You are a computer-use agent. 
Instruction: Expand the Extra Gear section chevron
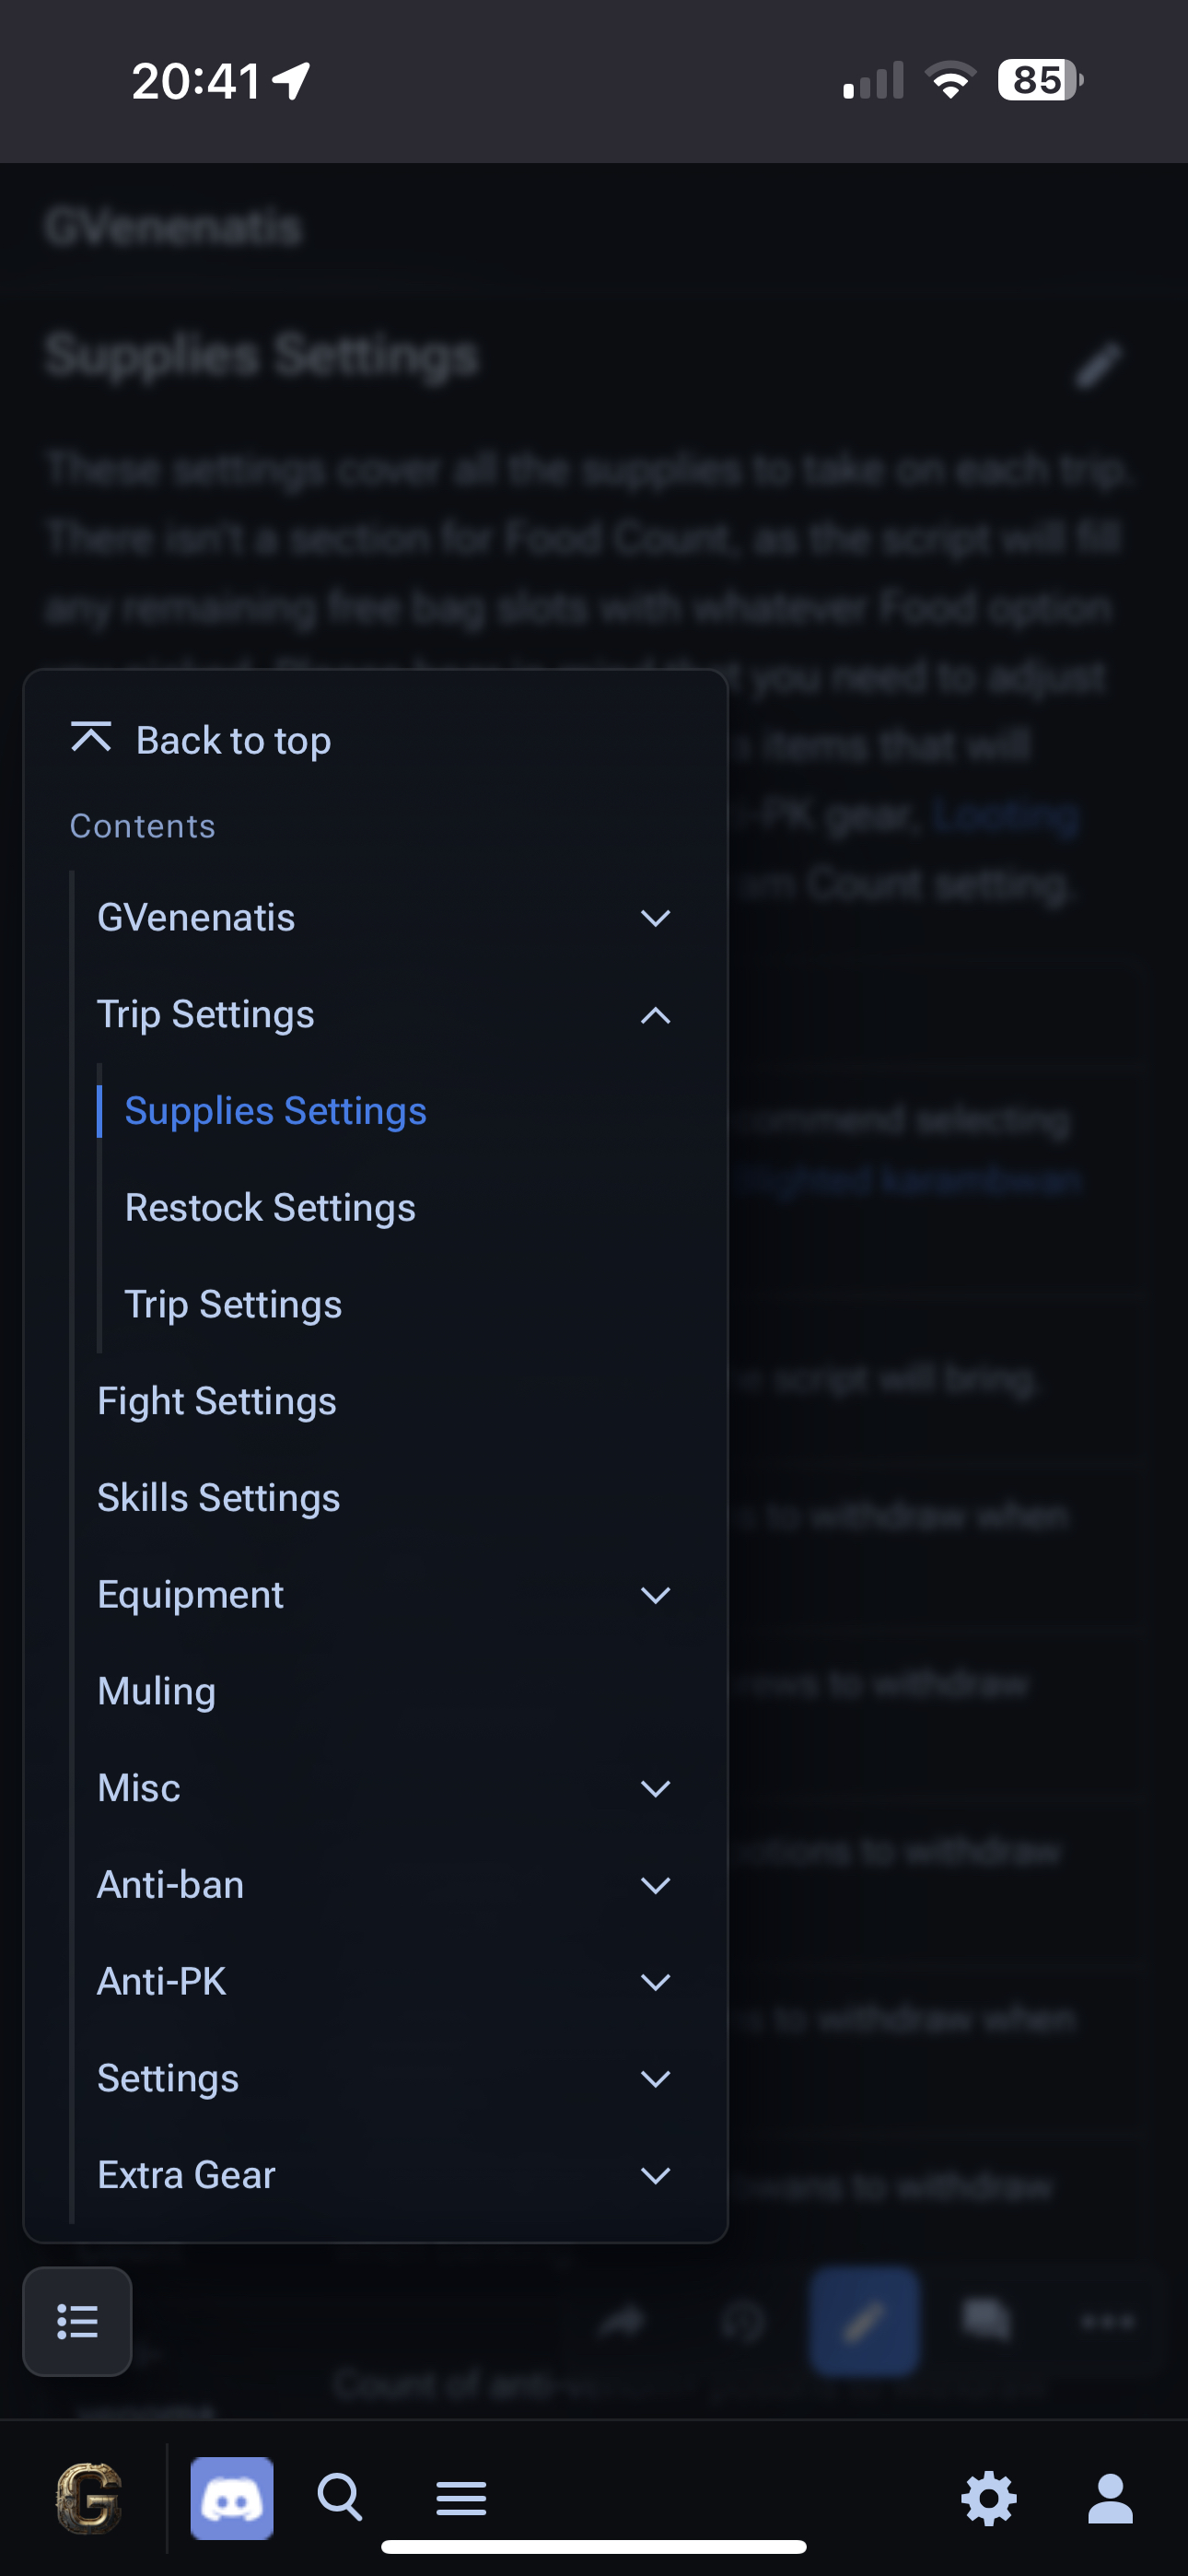(x=655, y=2175)
